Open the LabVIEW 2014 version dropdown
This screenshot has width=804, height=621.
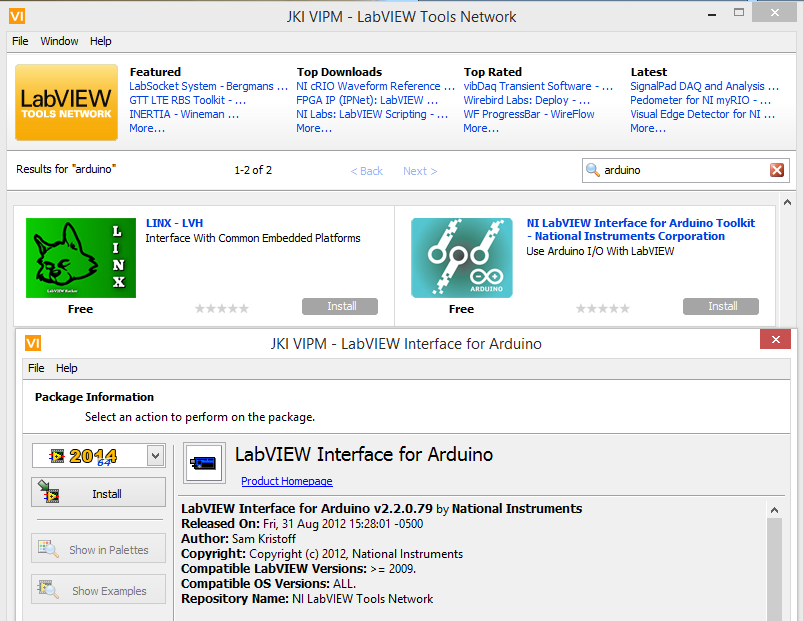coord(155,455)
